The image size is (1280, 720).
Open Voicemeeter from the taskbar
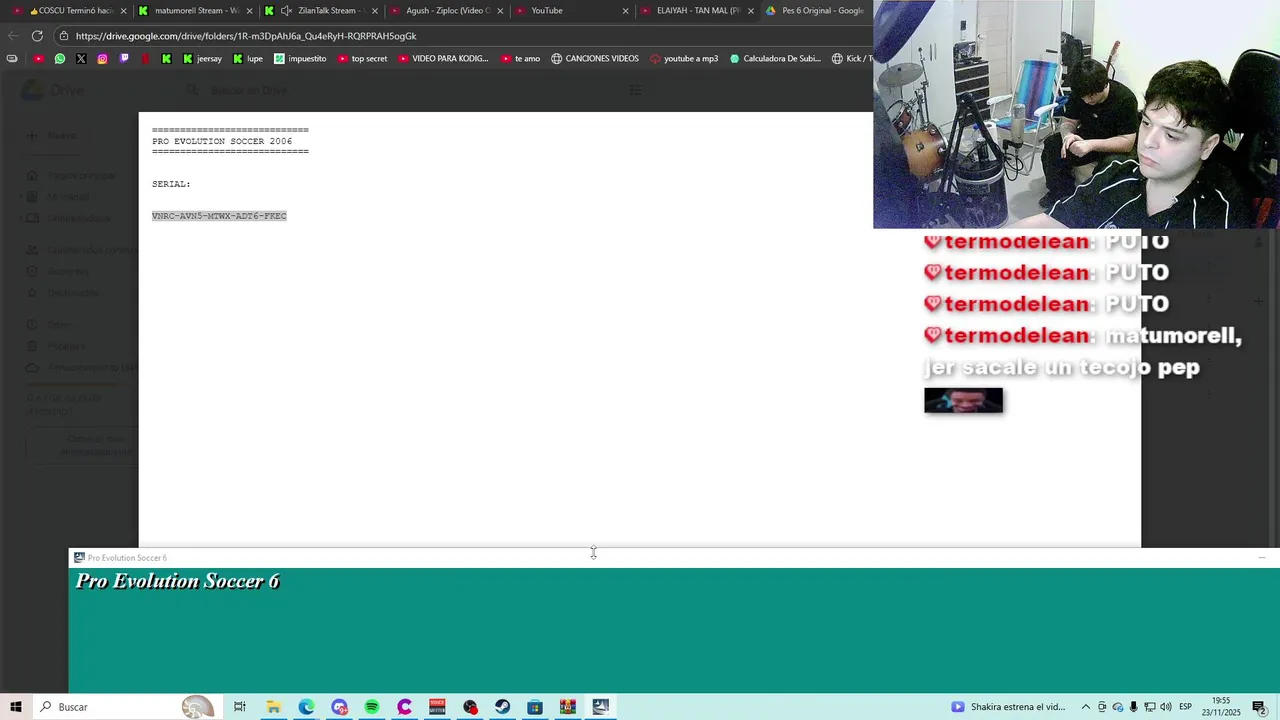(x=437, y=707)
